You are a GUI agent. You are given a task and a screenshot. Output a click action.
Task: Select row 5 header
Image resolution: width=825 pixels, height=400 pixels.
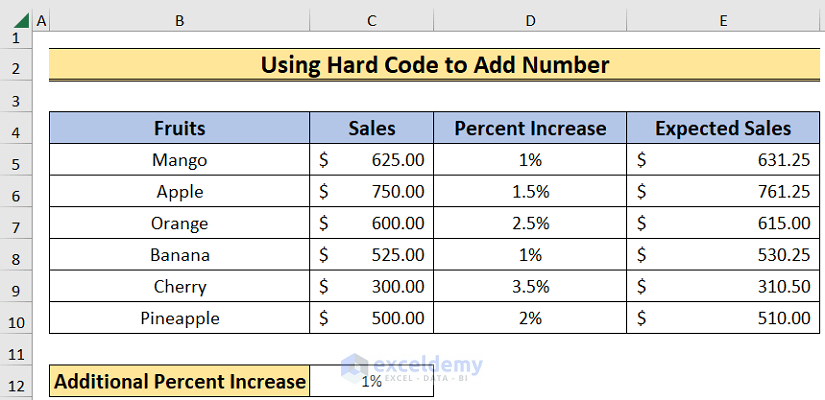click(16, 160)
